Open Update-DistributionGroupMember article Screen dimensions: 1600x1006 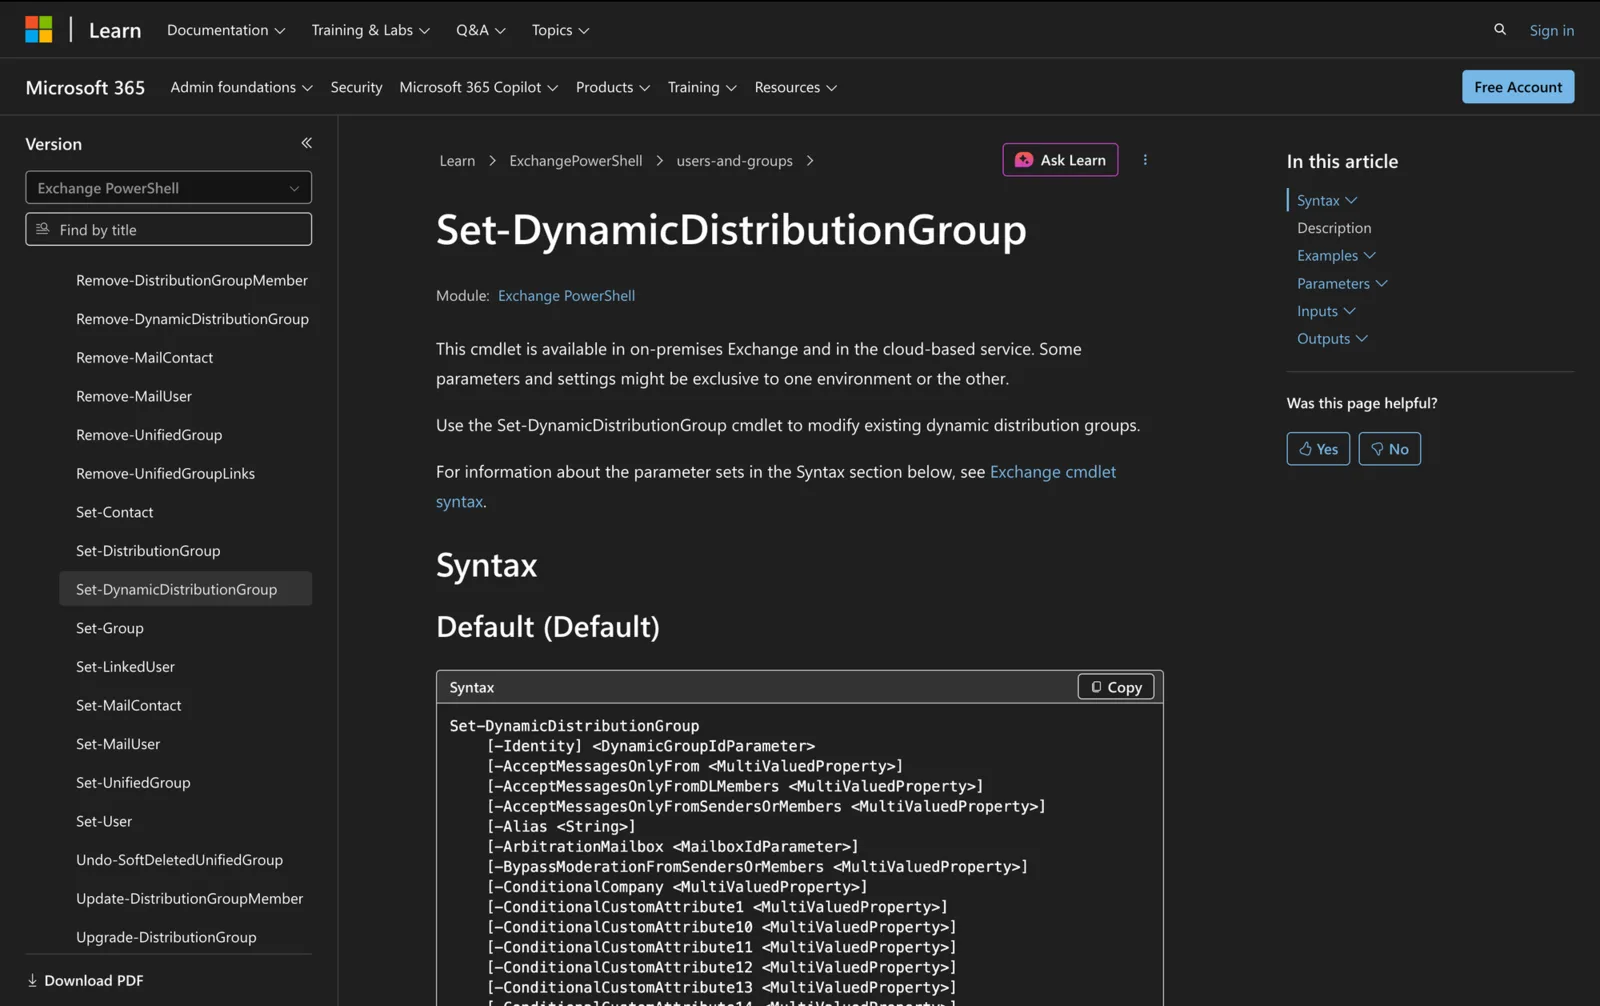(x=189, y=899)
